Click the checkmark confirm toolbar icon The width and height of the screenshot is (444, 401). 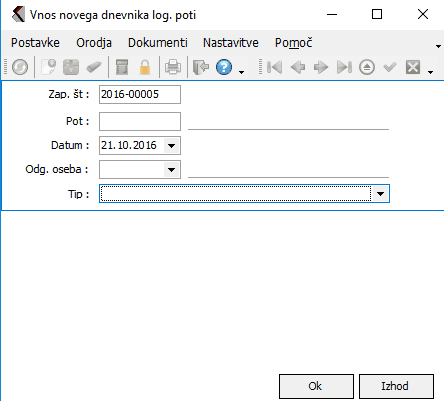tap(390, 67)
